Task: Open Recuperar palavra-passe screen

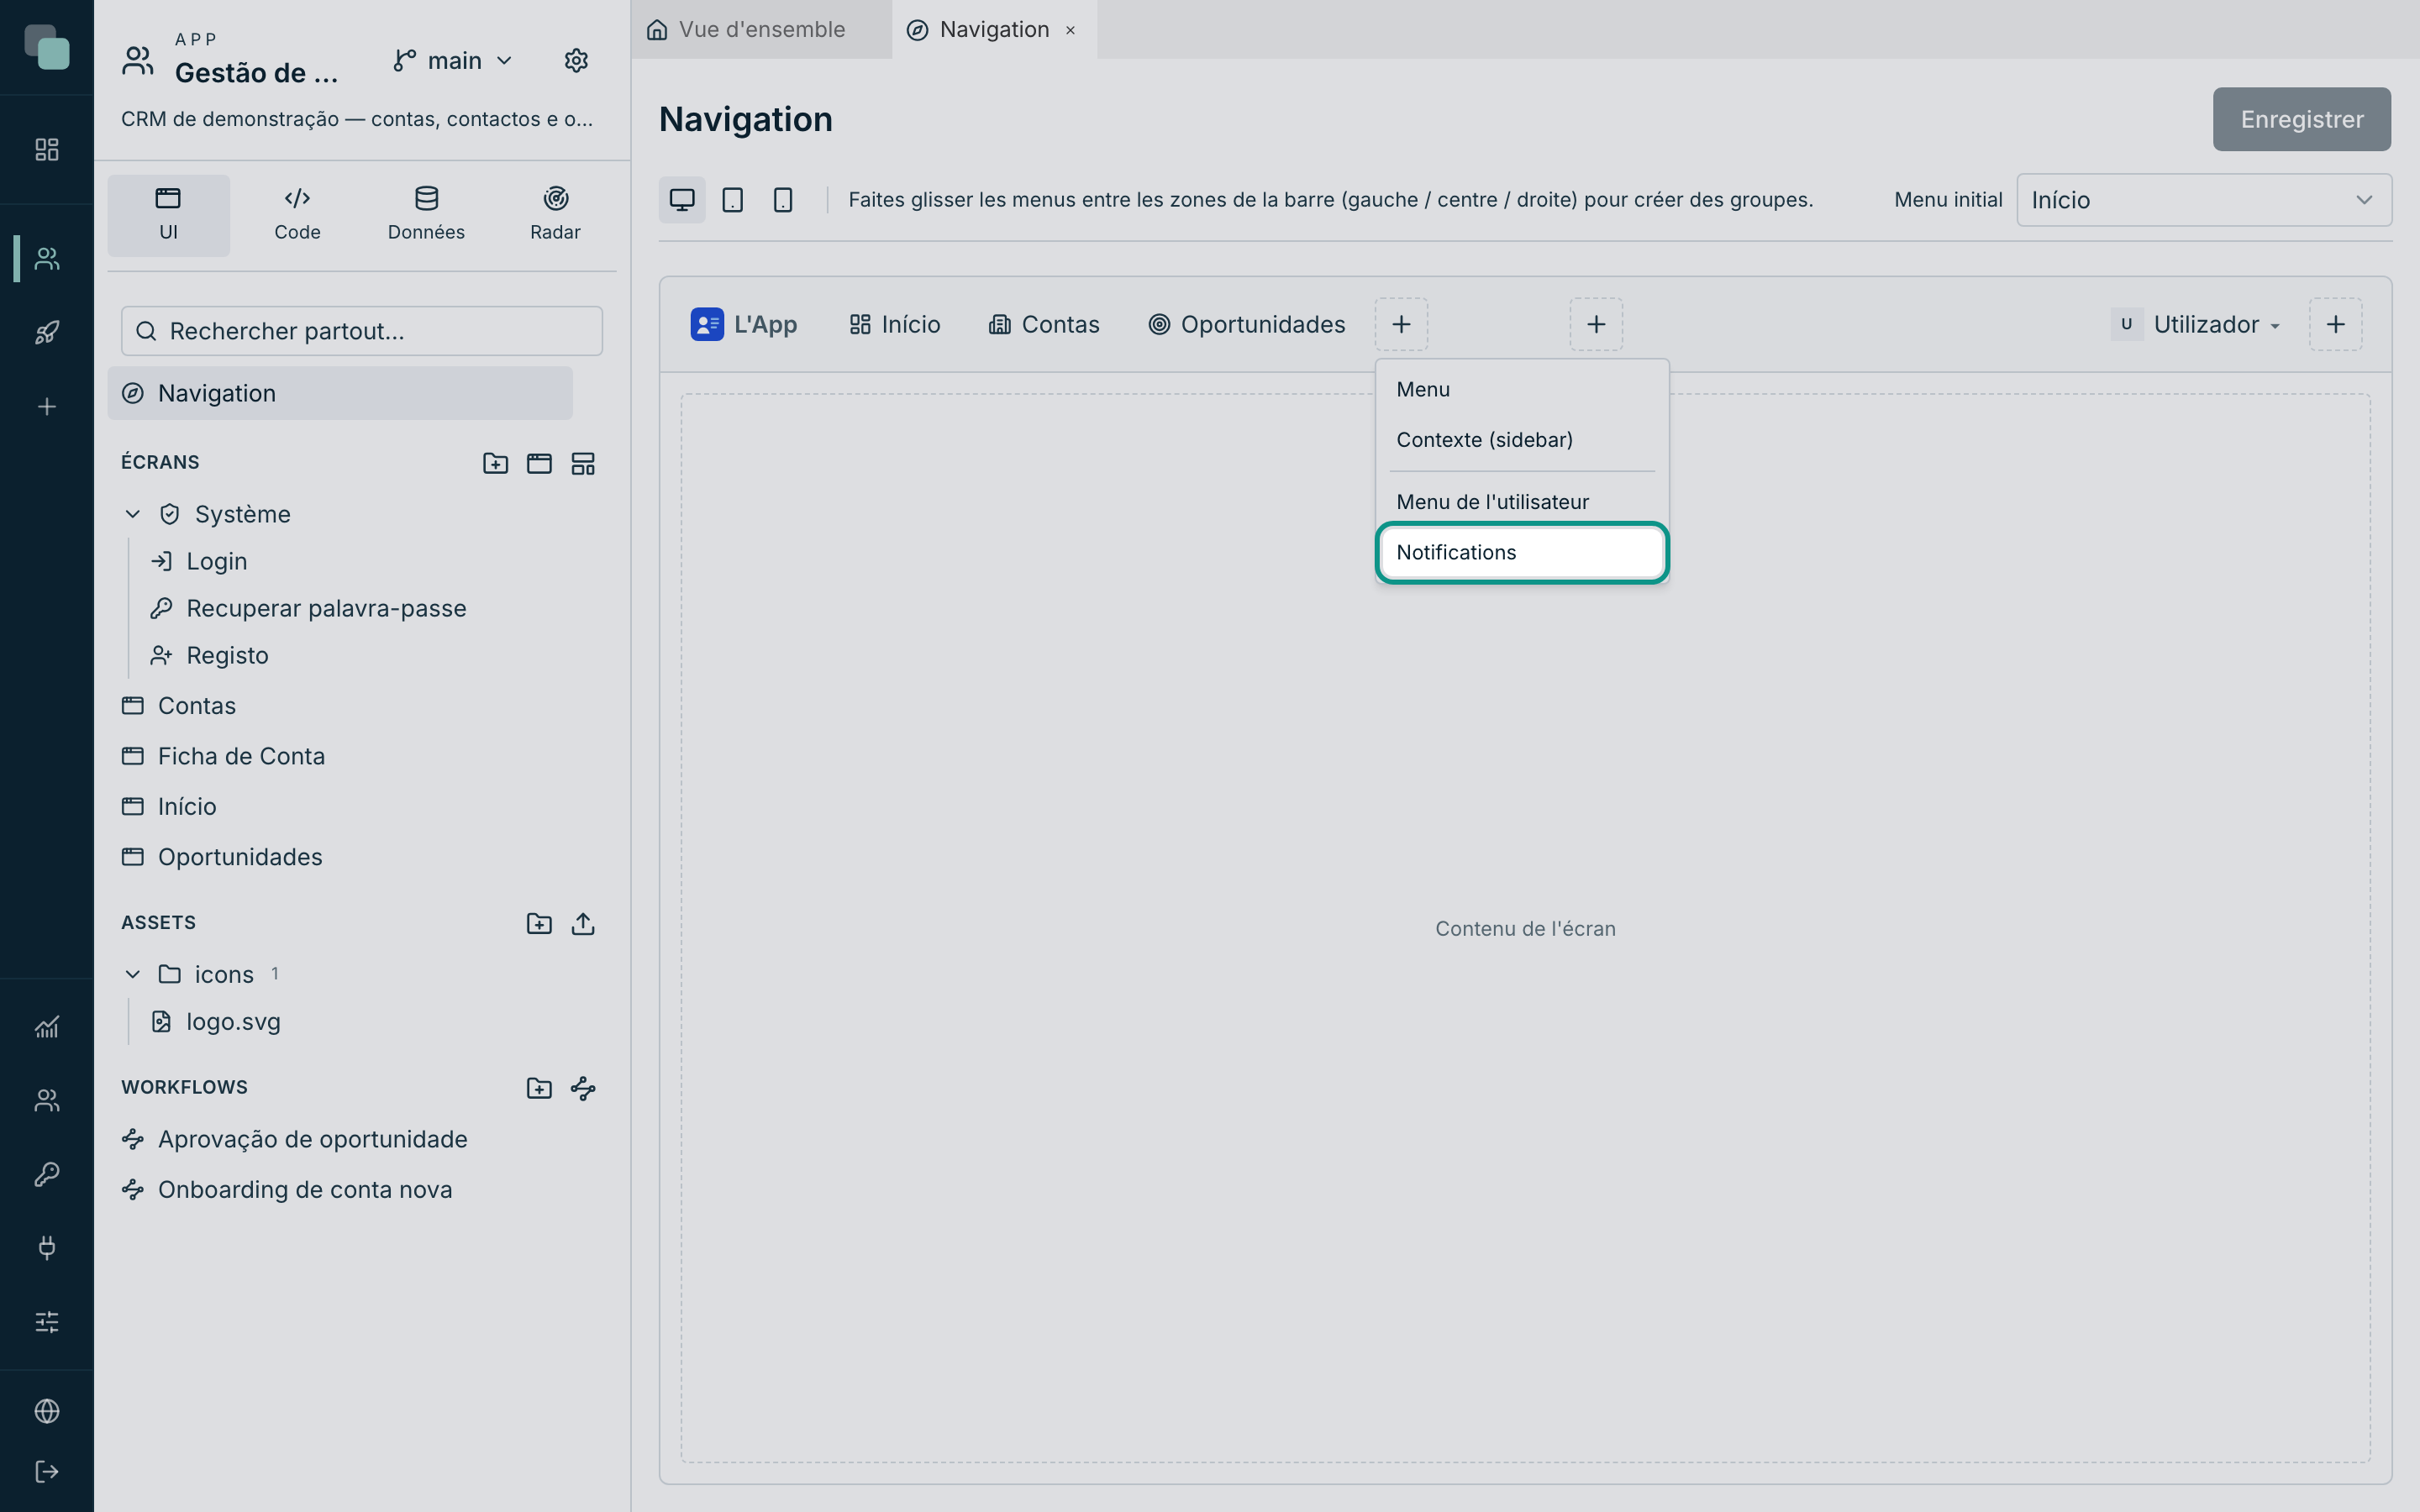Action: [308, 608]
